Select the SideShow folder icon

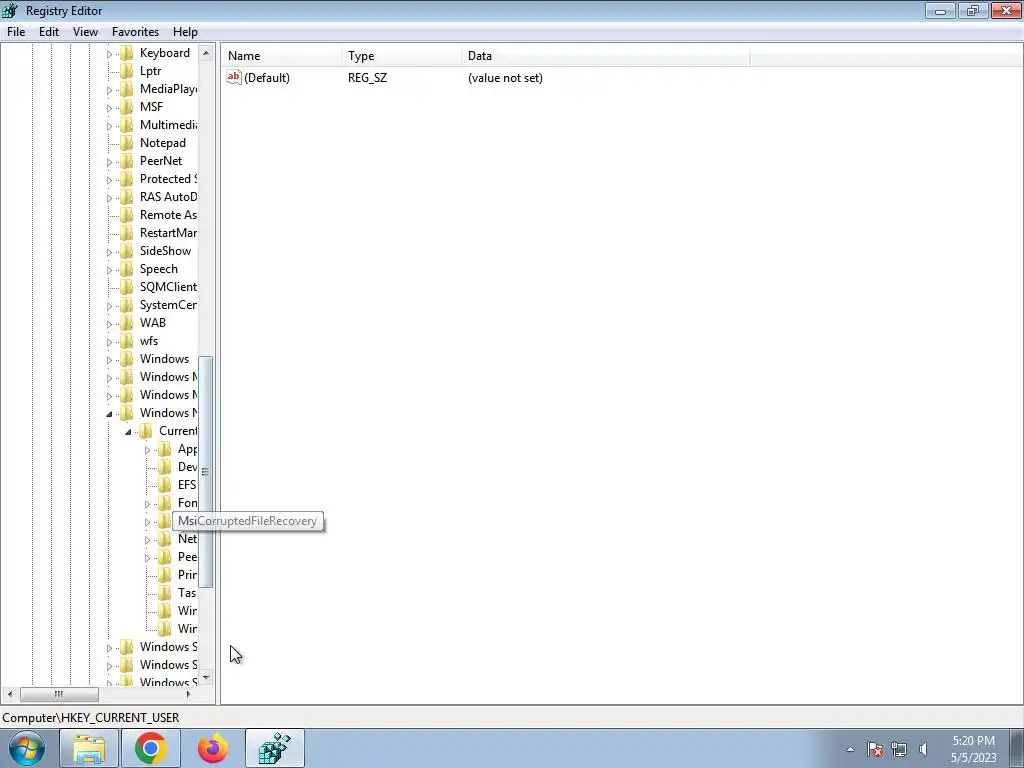point(127,251)
